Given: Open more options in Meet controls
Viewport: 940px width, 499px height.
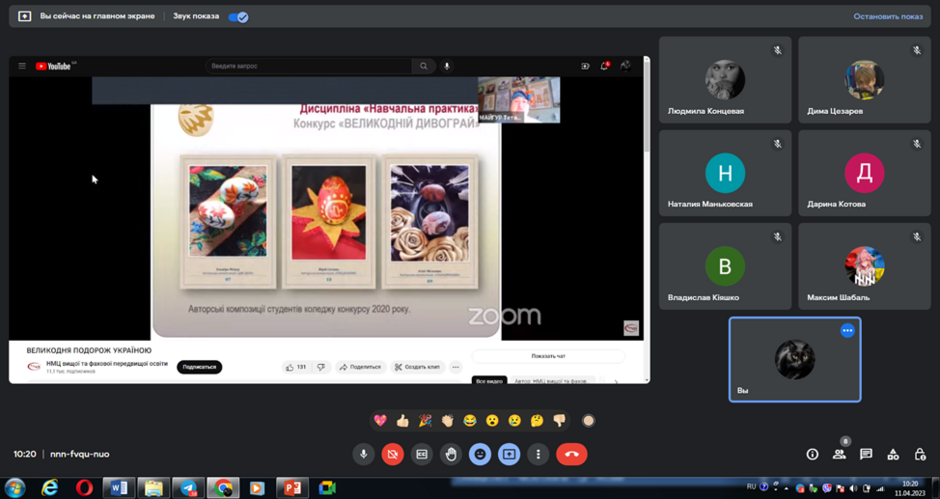Looking at the screenshot, I should tap(538, 454).
